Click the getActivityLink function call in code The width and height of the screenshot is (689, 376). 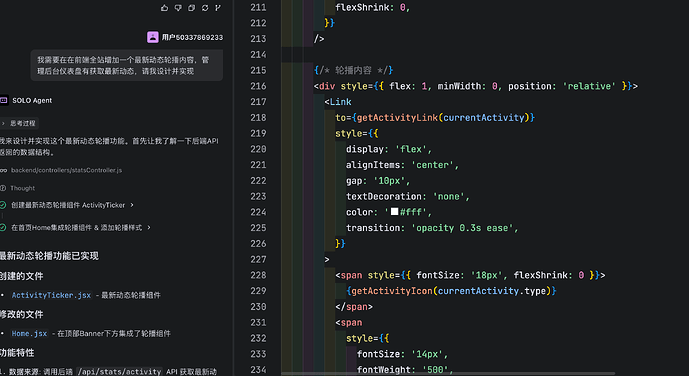tap(397, 118)
